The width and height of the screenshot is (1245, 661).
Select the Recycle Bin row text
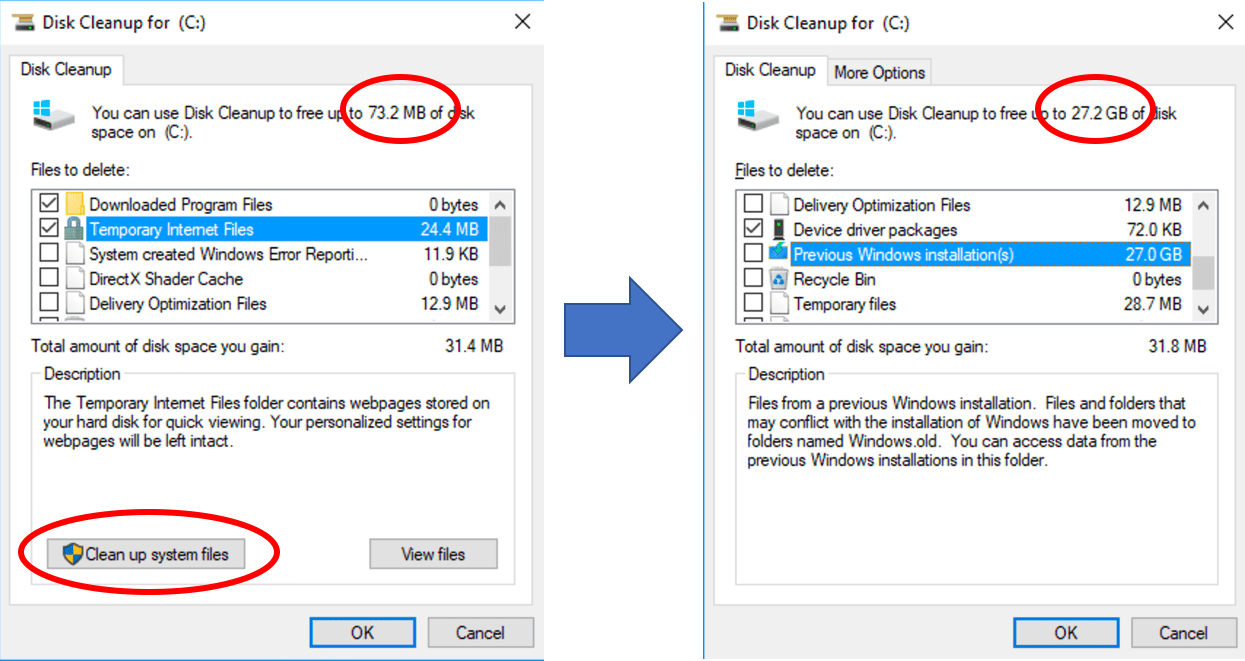(x=834, y=279)
